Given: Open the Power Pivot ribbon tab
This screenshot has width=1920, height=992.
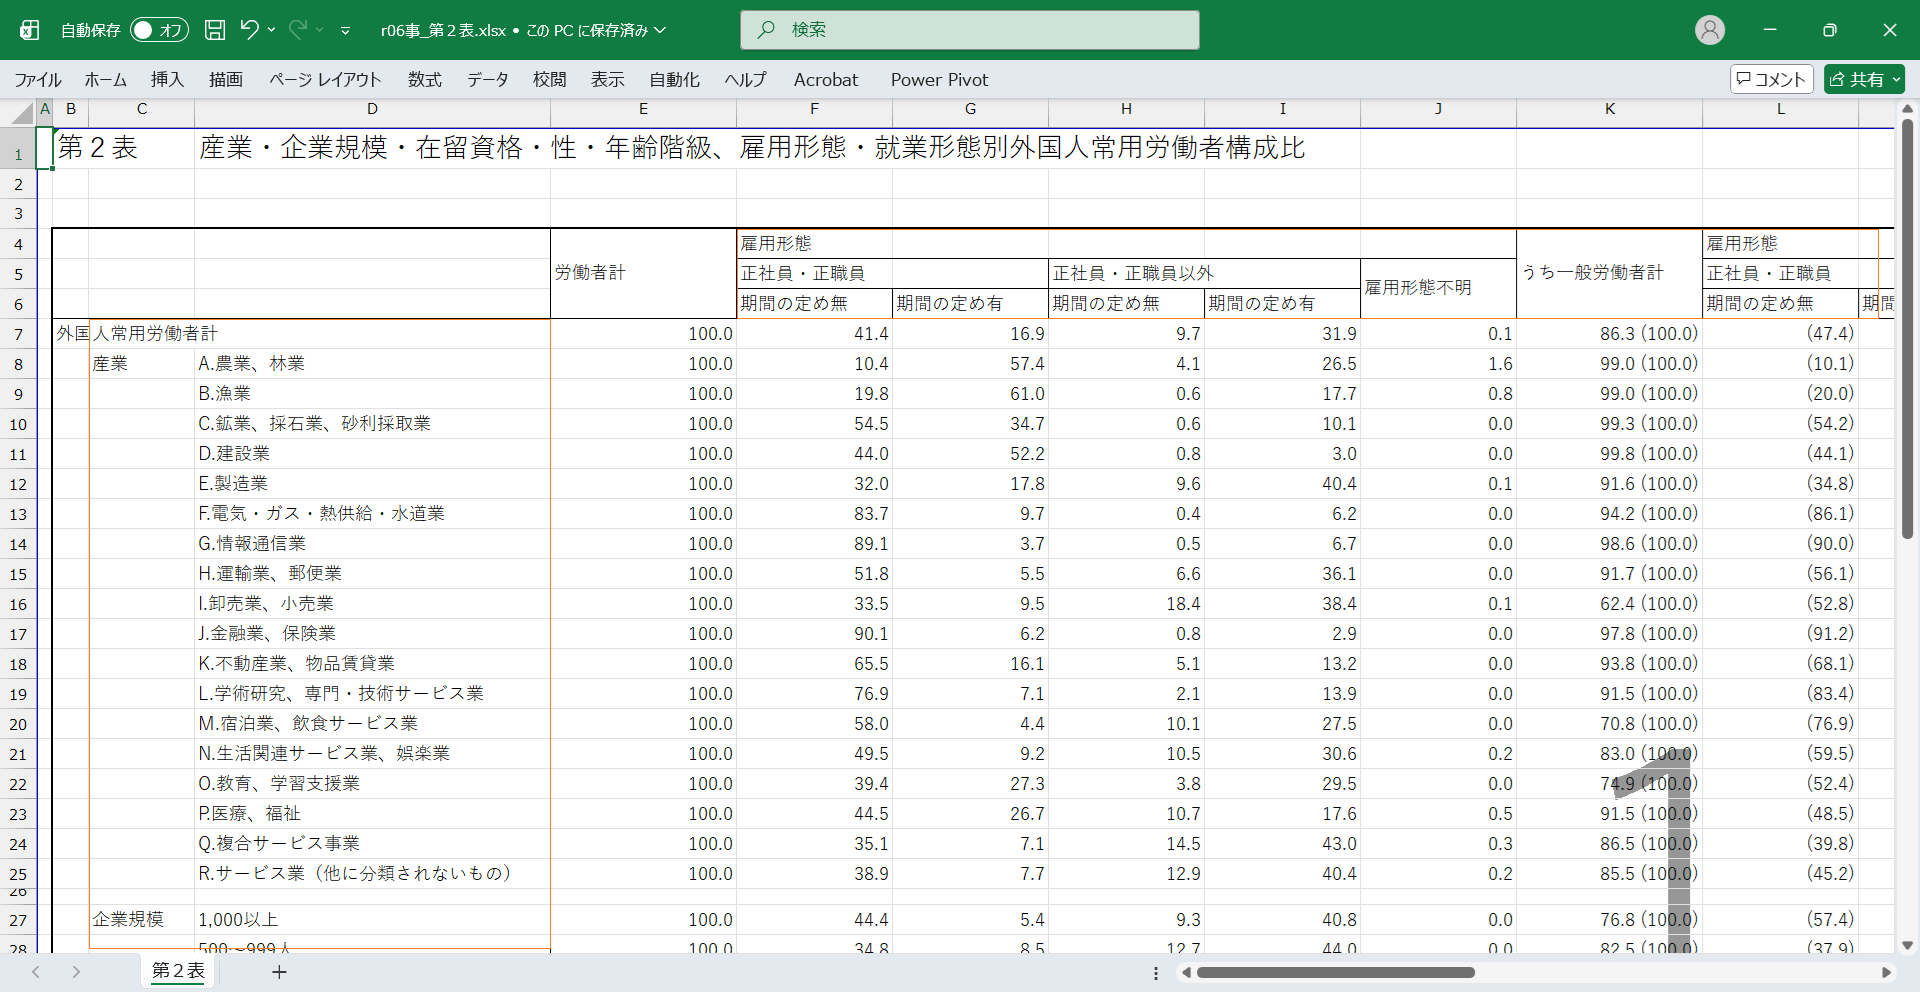Looking at the screenshot, I should tap(939, 80).
